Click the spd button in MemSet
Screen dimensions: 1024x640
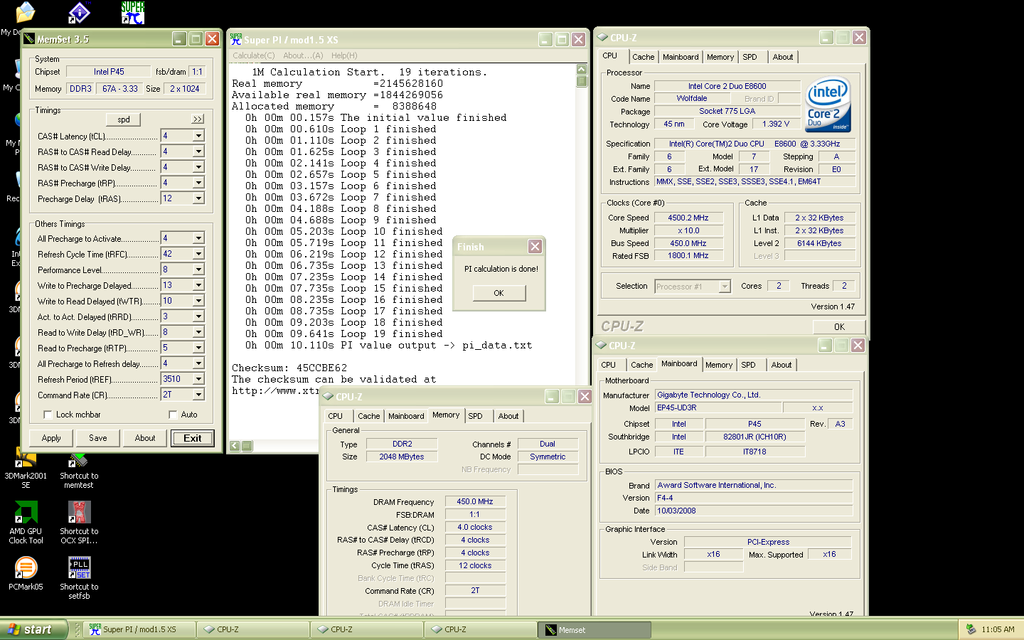[123, 120]
